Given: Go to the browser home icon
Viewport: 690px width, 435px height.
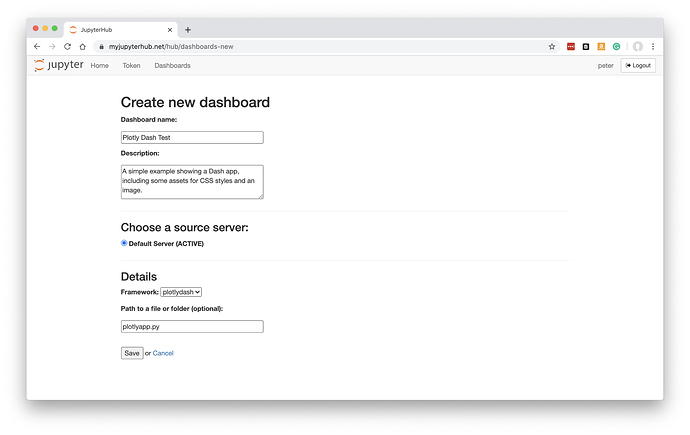Looking at the screenshot, I should [x=82, y=47].
